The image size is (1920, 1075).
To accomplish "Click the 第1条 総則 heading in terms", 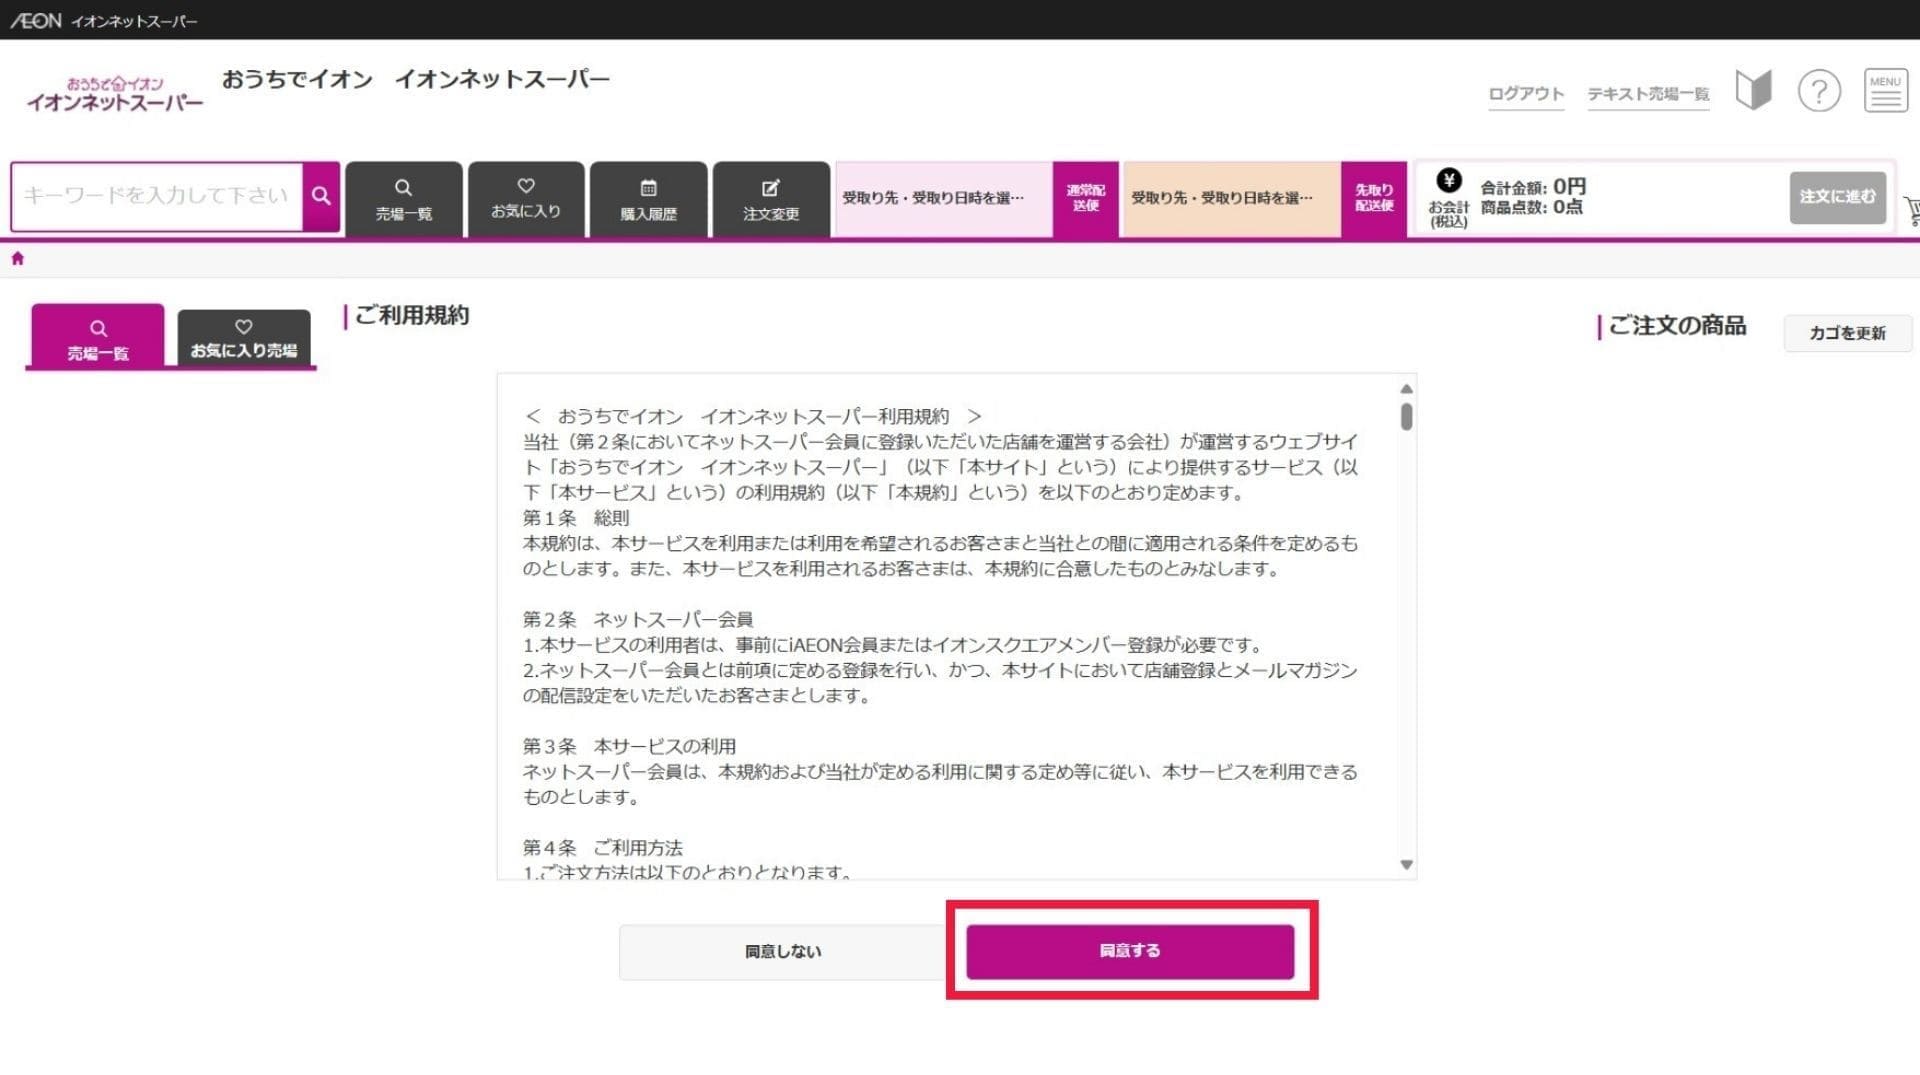I will click(x=576, y=518).
